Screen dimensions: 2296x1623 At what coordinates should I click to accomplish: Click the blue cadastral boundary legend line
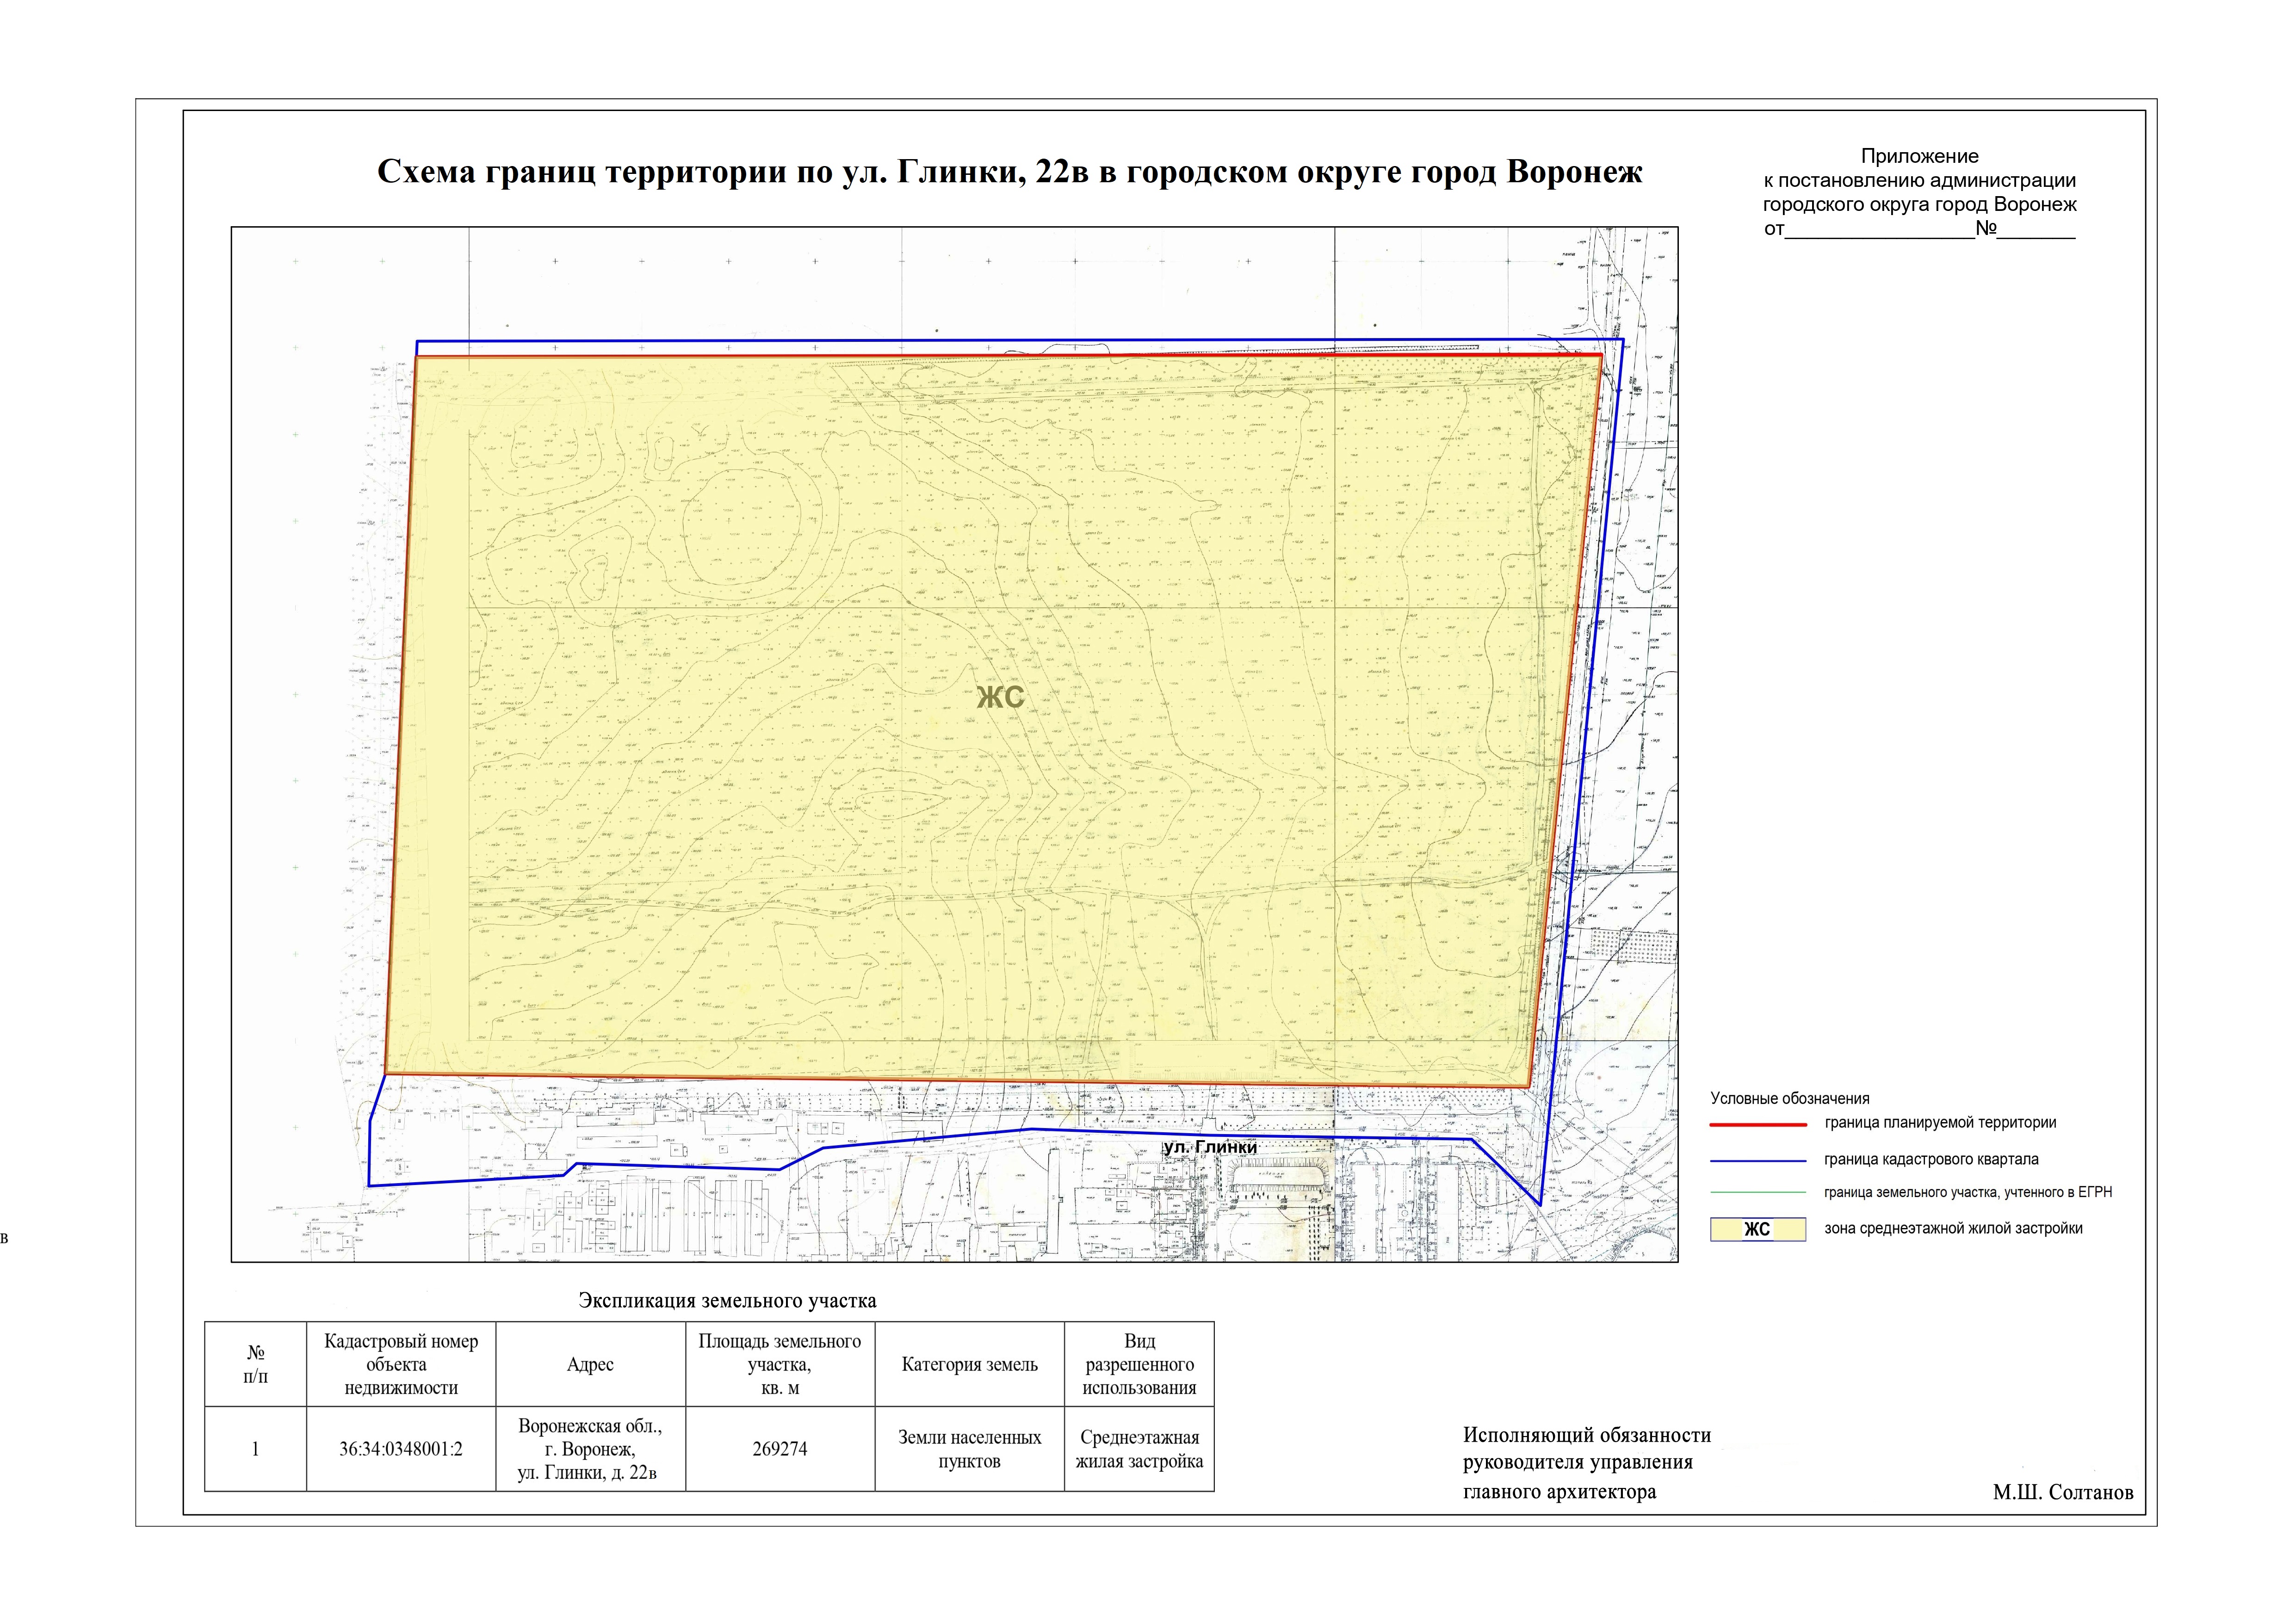point(1758,1161)
